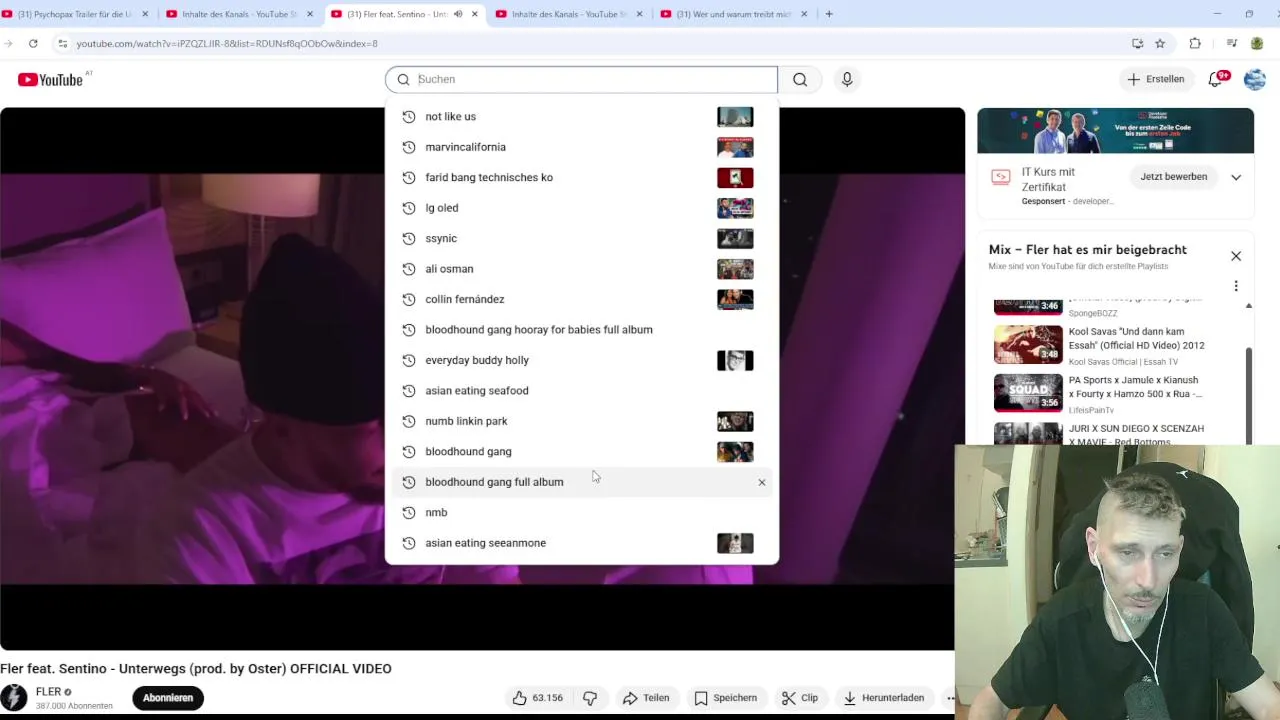Select 'bloodhound gang hooray for babies full album'
This screenshot has height=720, width=1280.
(581, 330)
